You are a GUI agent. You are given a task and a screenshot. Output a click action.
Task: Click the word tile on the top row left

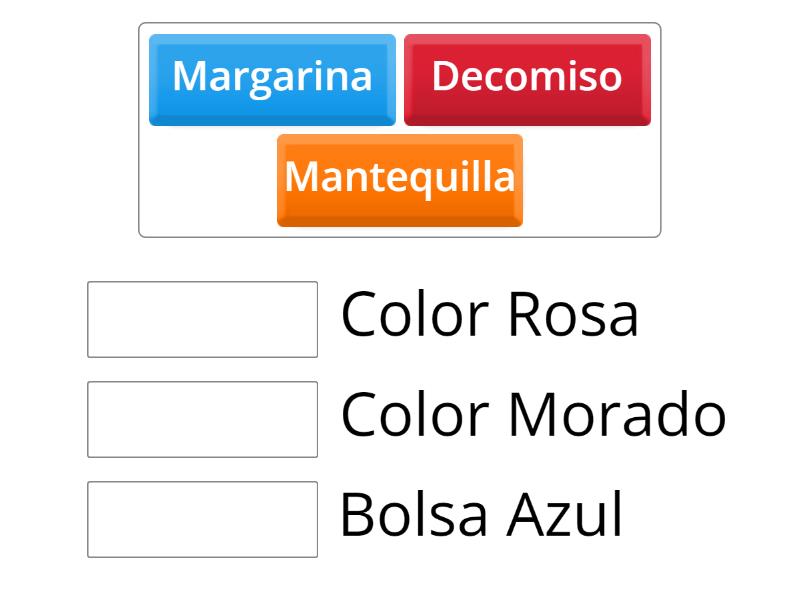tap(271, 77)
